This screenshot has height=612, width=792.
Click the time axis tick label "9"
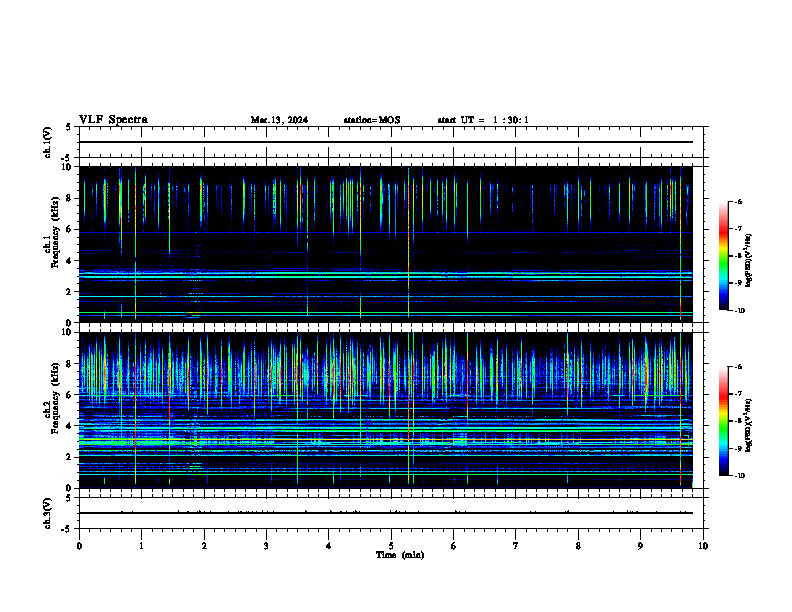640,546
